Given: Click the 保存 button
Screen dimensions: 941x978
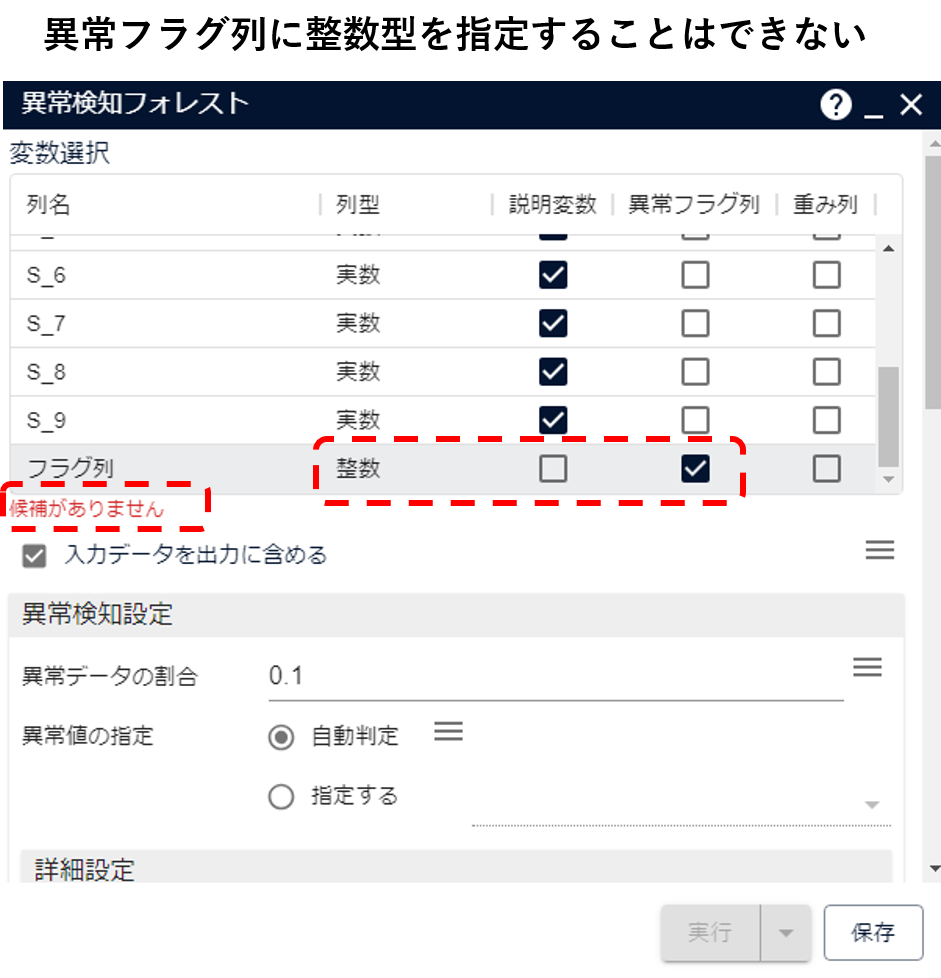Looking at the screenshot, I should [x=873, y=933].
